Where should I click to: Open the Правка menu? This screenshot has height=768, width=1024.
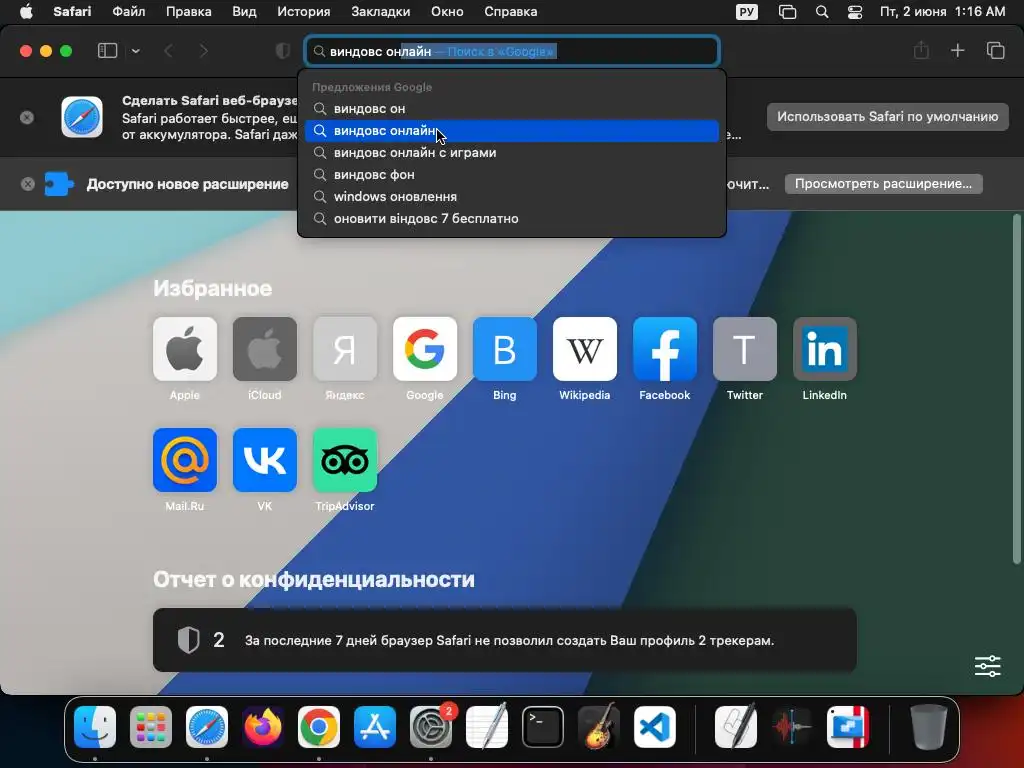click(x=188, y=12)
